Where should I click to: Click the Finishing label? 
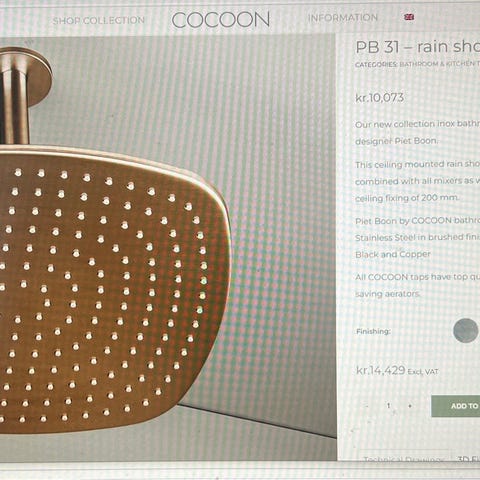pos(373,331)
